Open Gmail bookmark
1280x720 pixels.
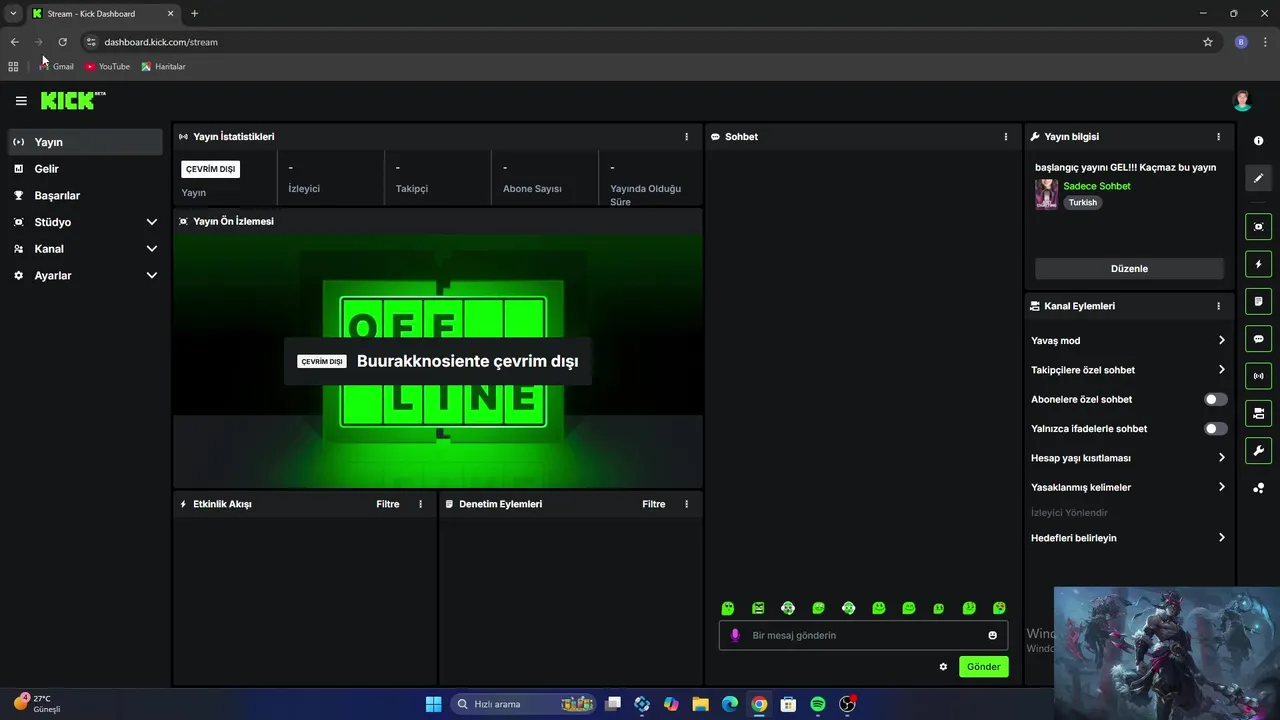pos(56,66)
